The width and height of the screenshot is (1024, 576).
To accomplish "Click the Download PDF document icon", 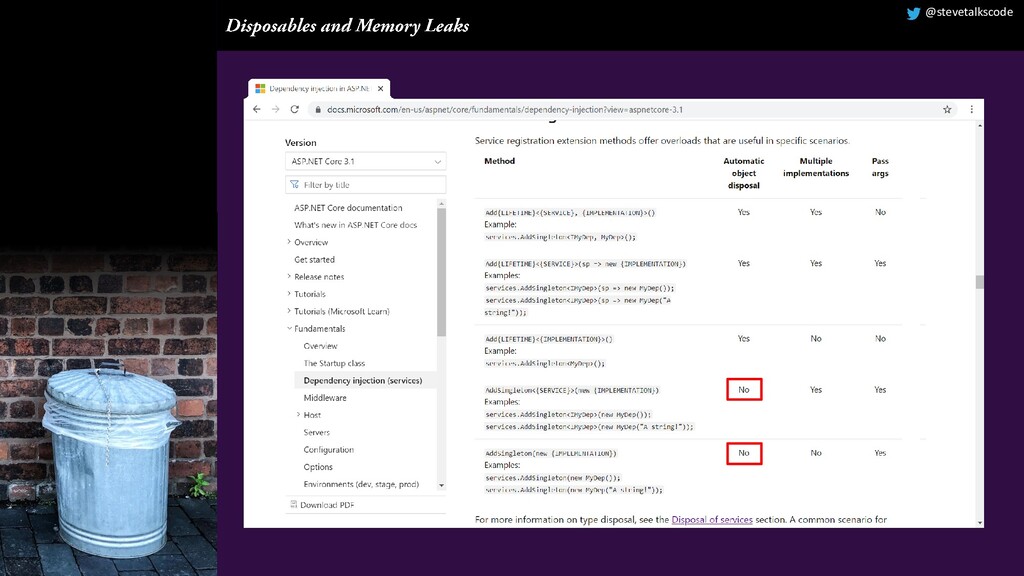I will coord(293,504).
